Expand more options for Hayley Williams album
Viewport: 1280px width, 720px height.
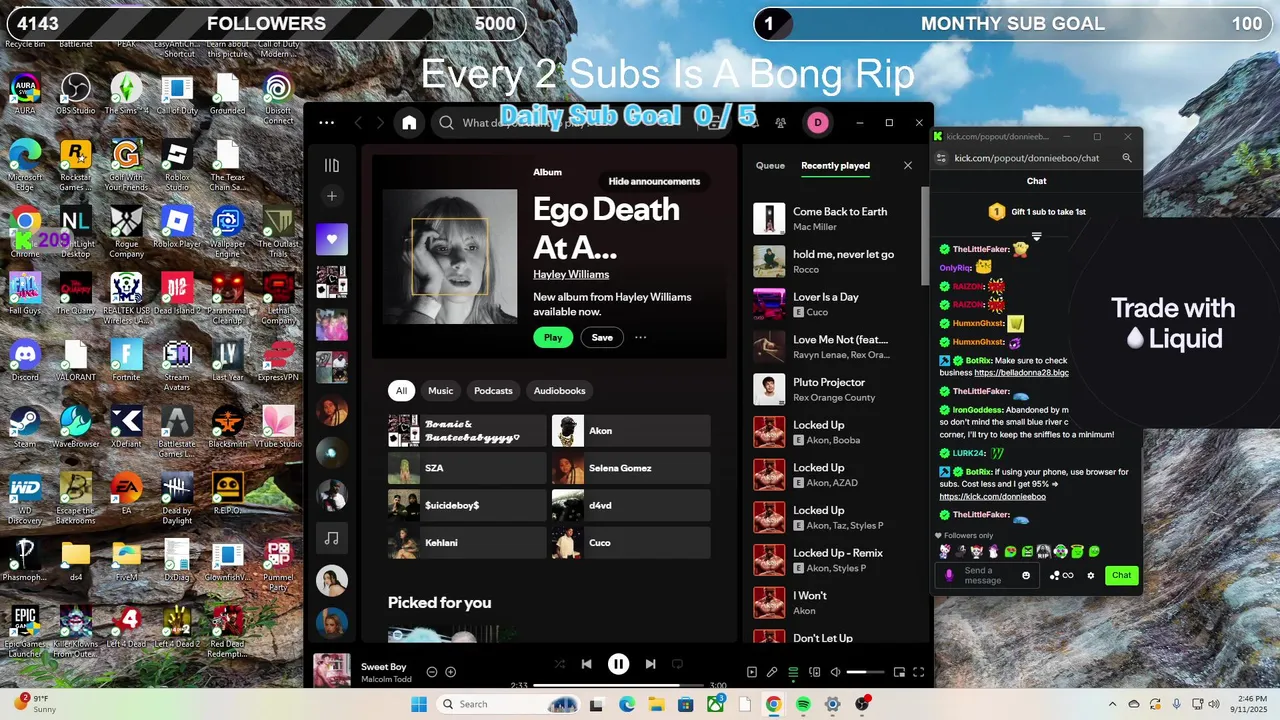641,338
